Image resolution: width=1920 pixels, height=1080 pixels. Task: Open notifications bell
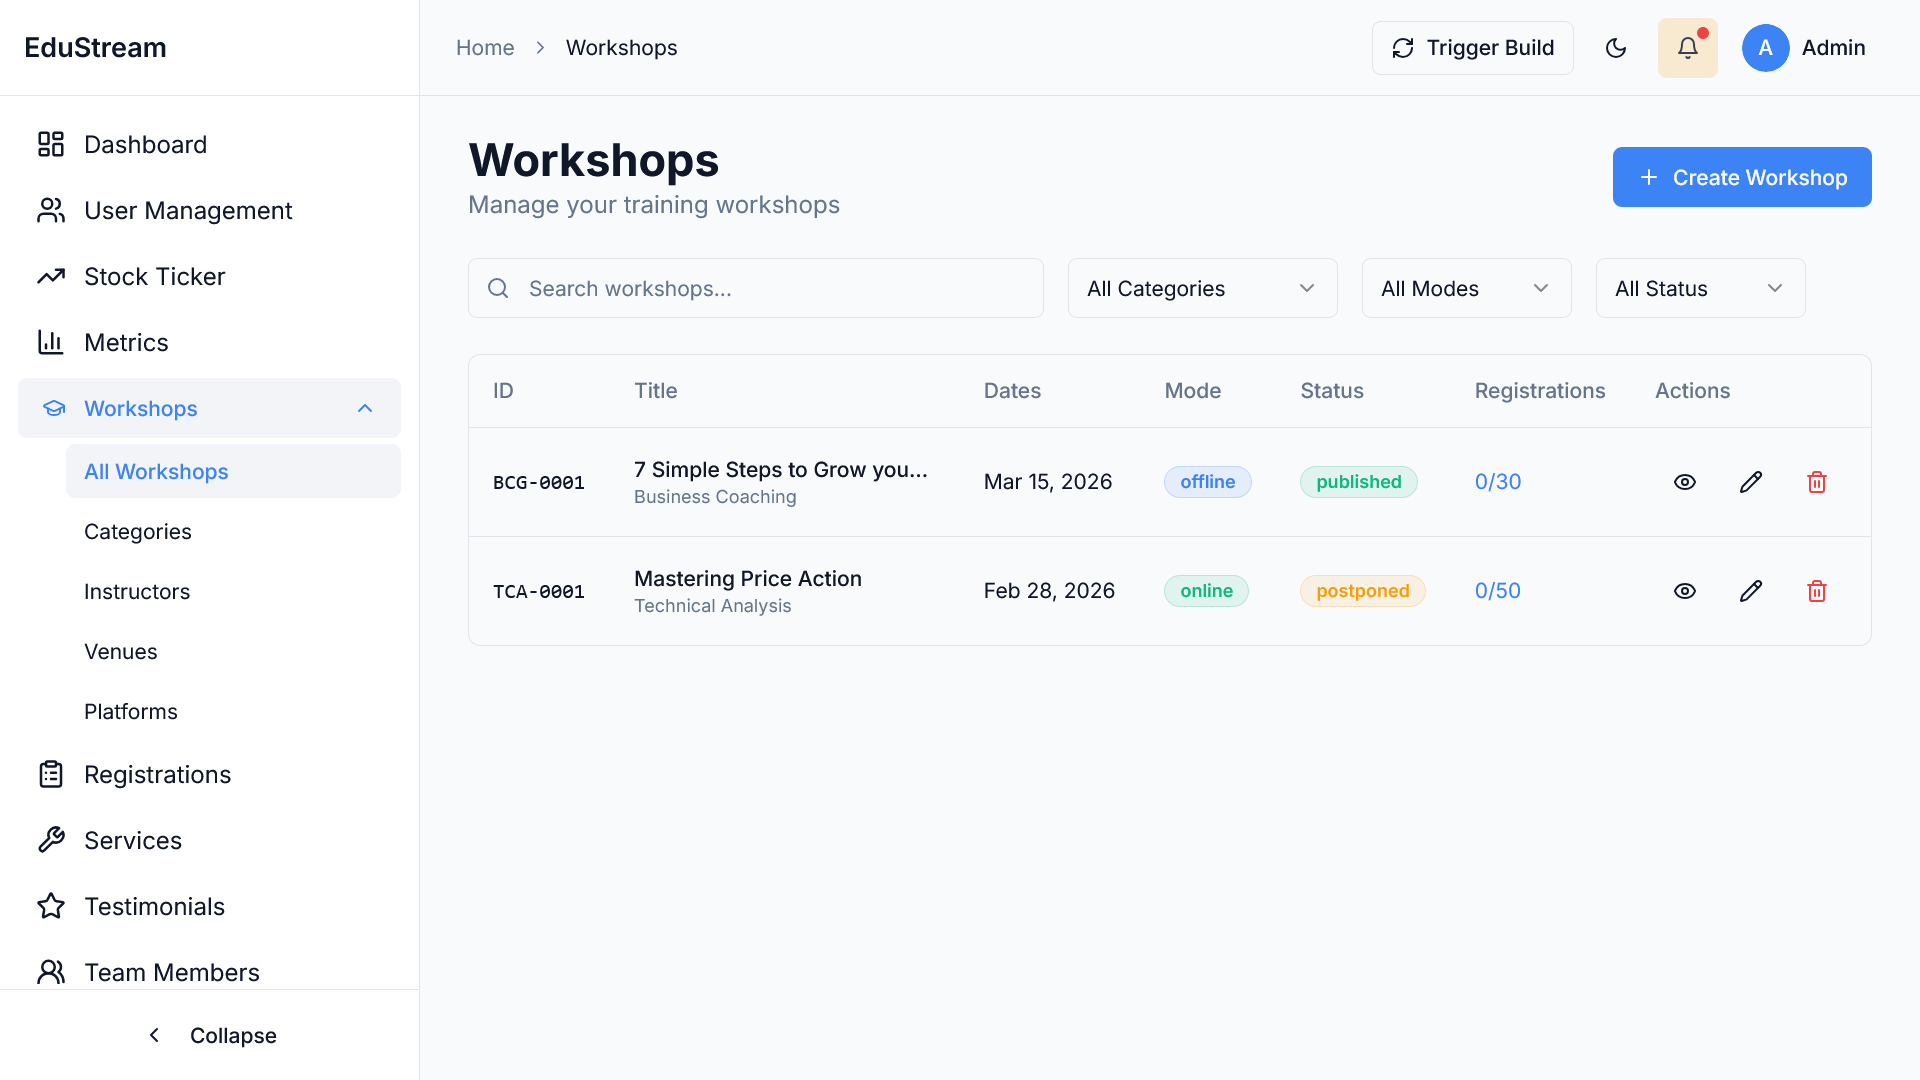(x=1688, y=48)
